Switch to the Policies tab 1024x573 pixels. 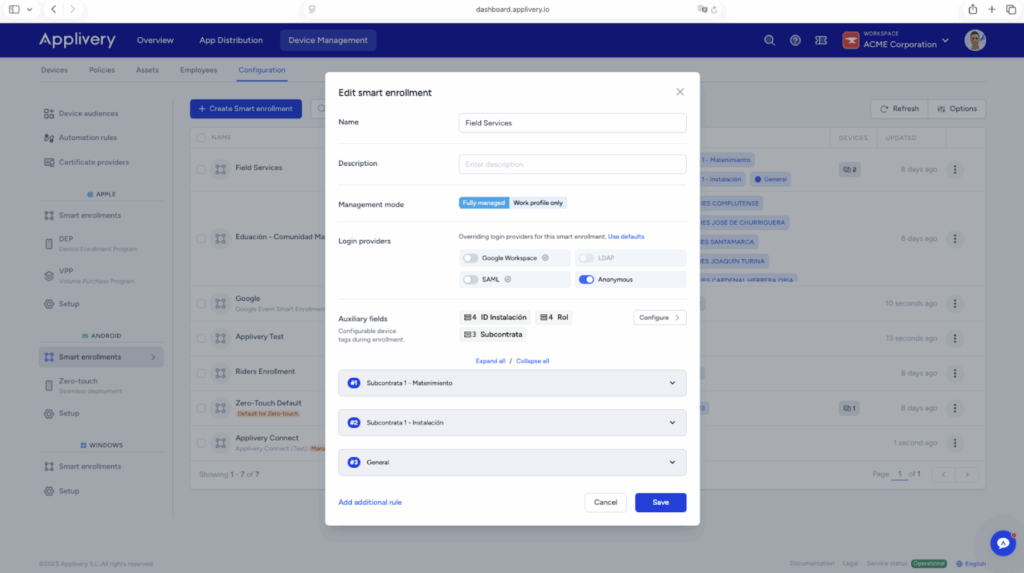[102, 70]
